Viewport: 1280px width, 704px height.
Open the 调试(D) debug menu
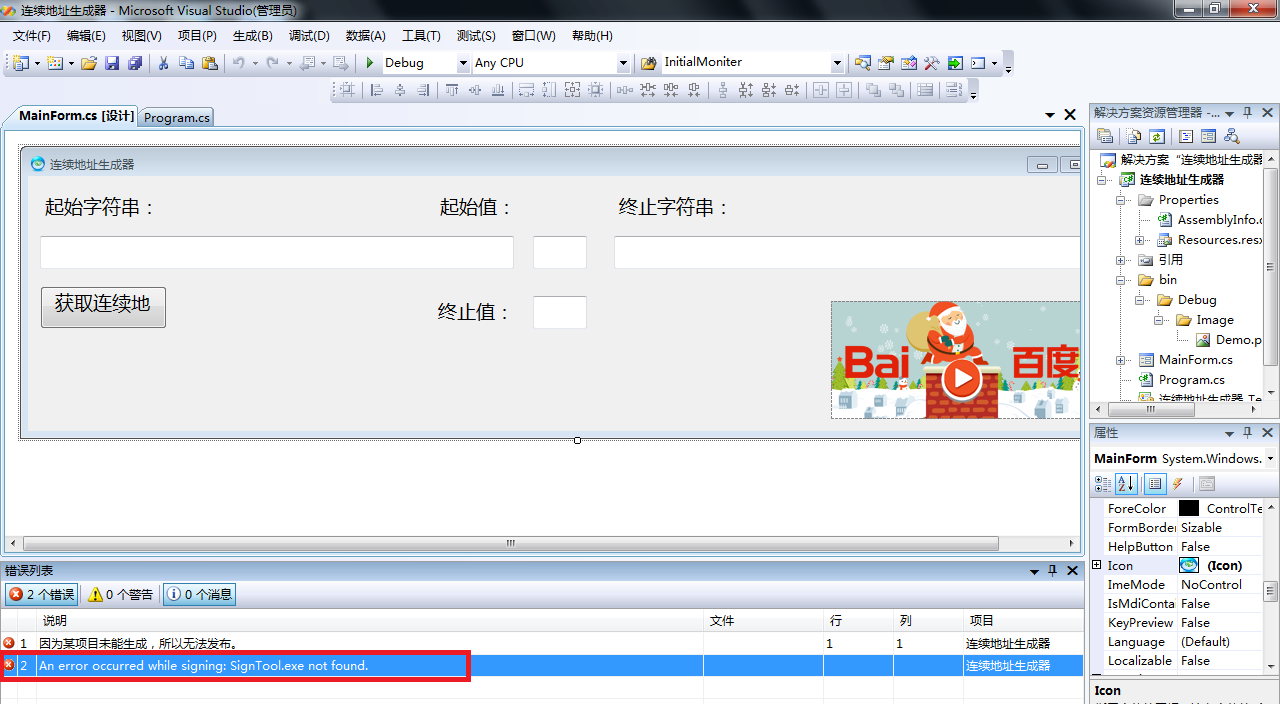(309, 36)
